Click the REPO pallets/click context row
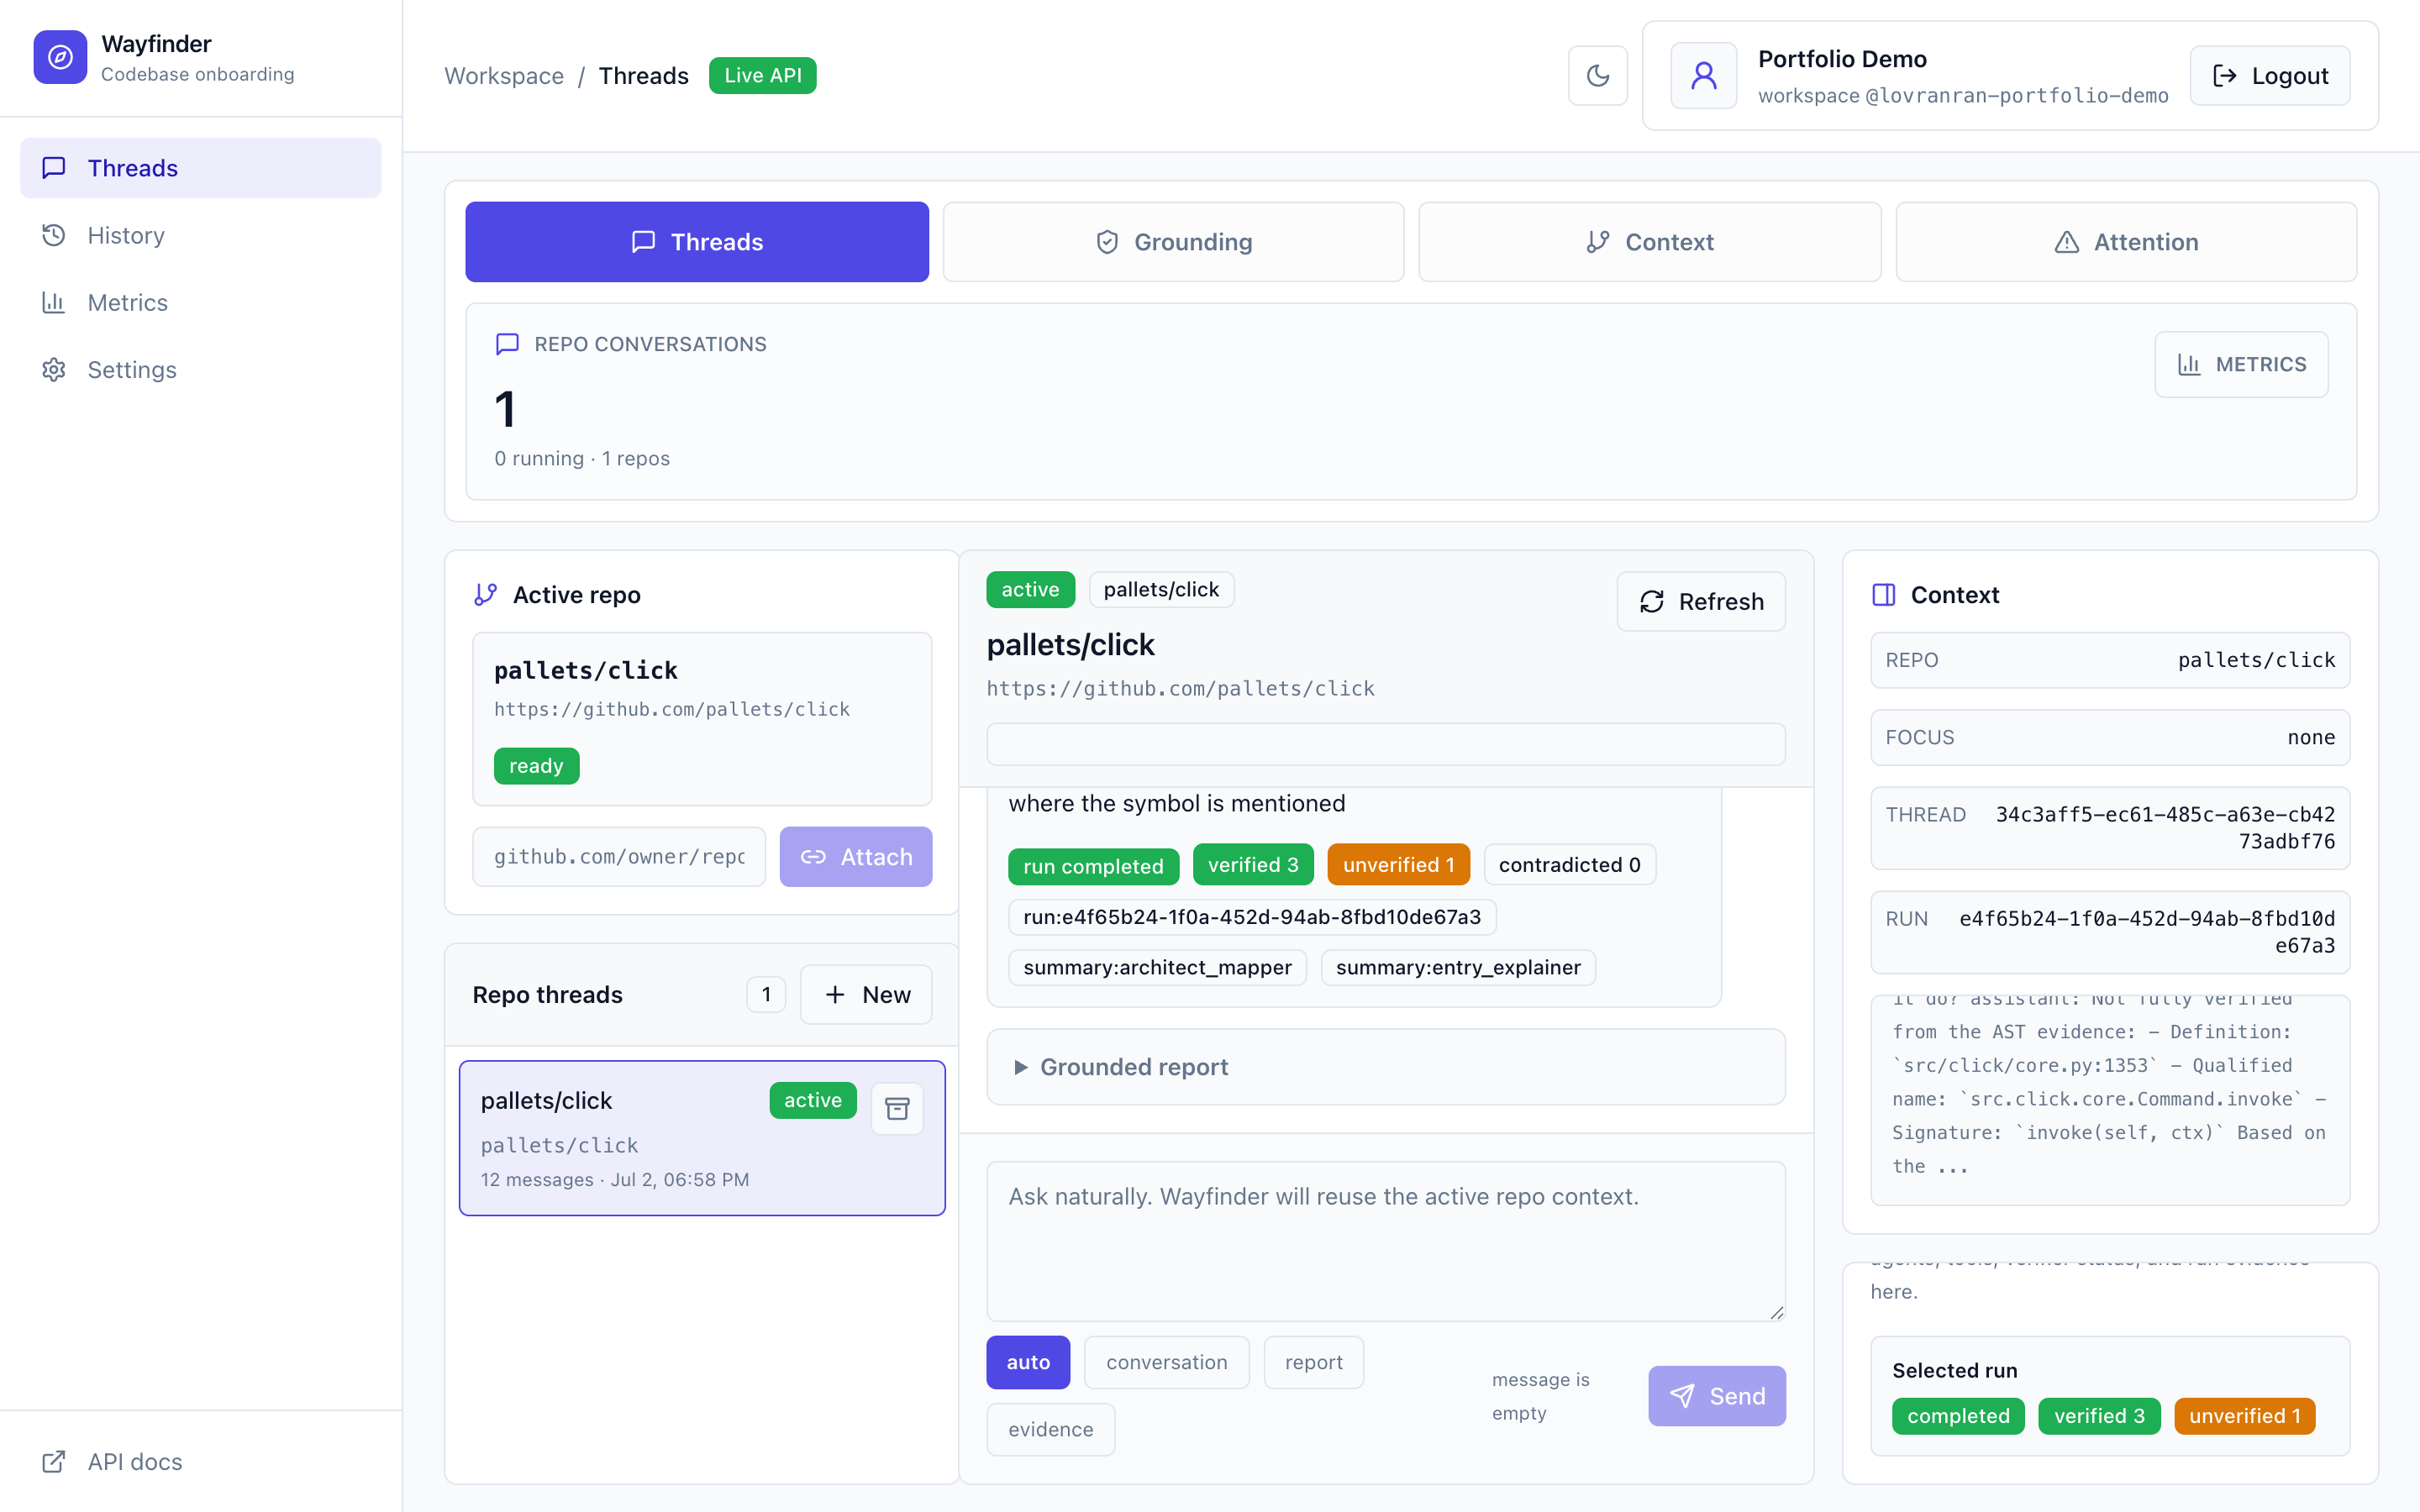 [2110, 660]
